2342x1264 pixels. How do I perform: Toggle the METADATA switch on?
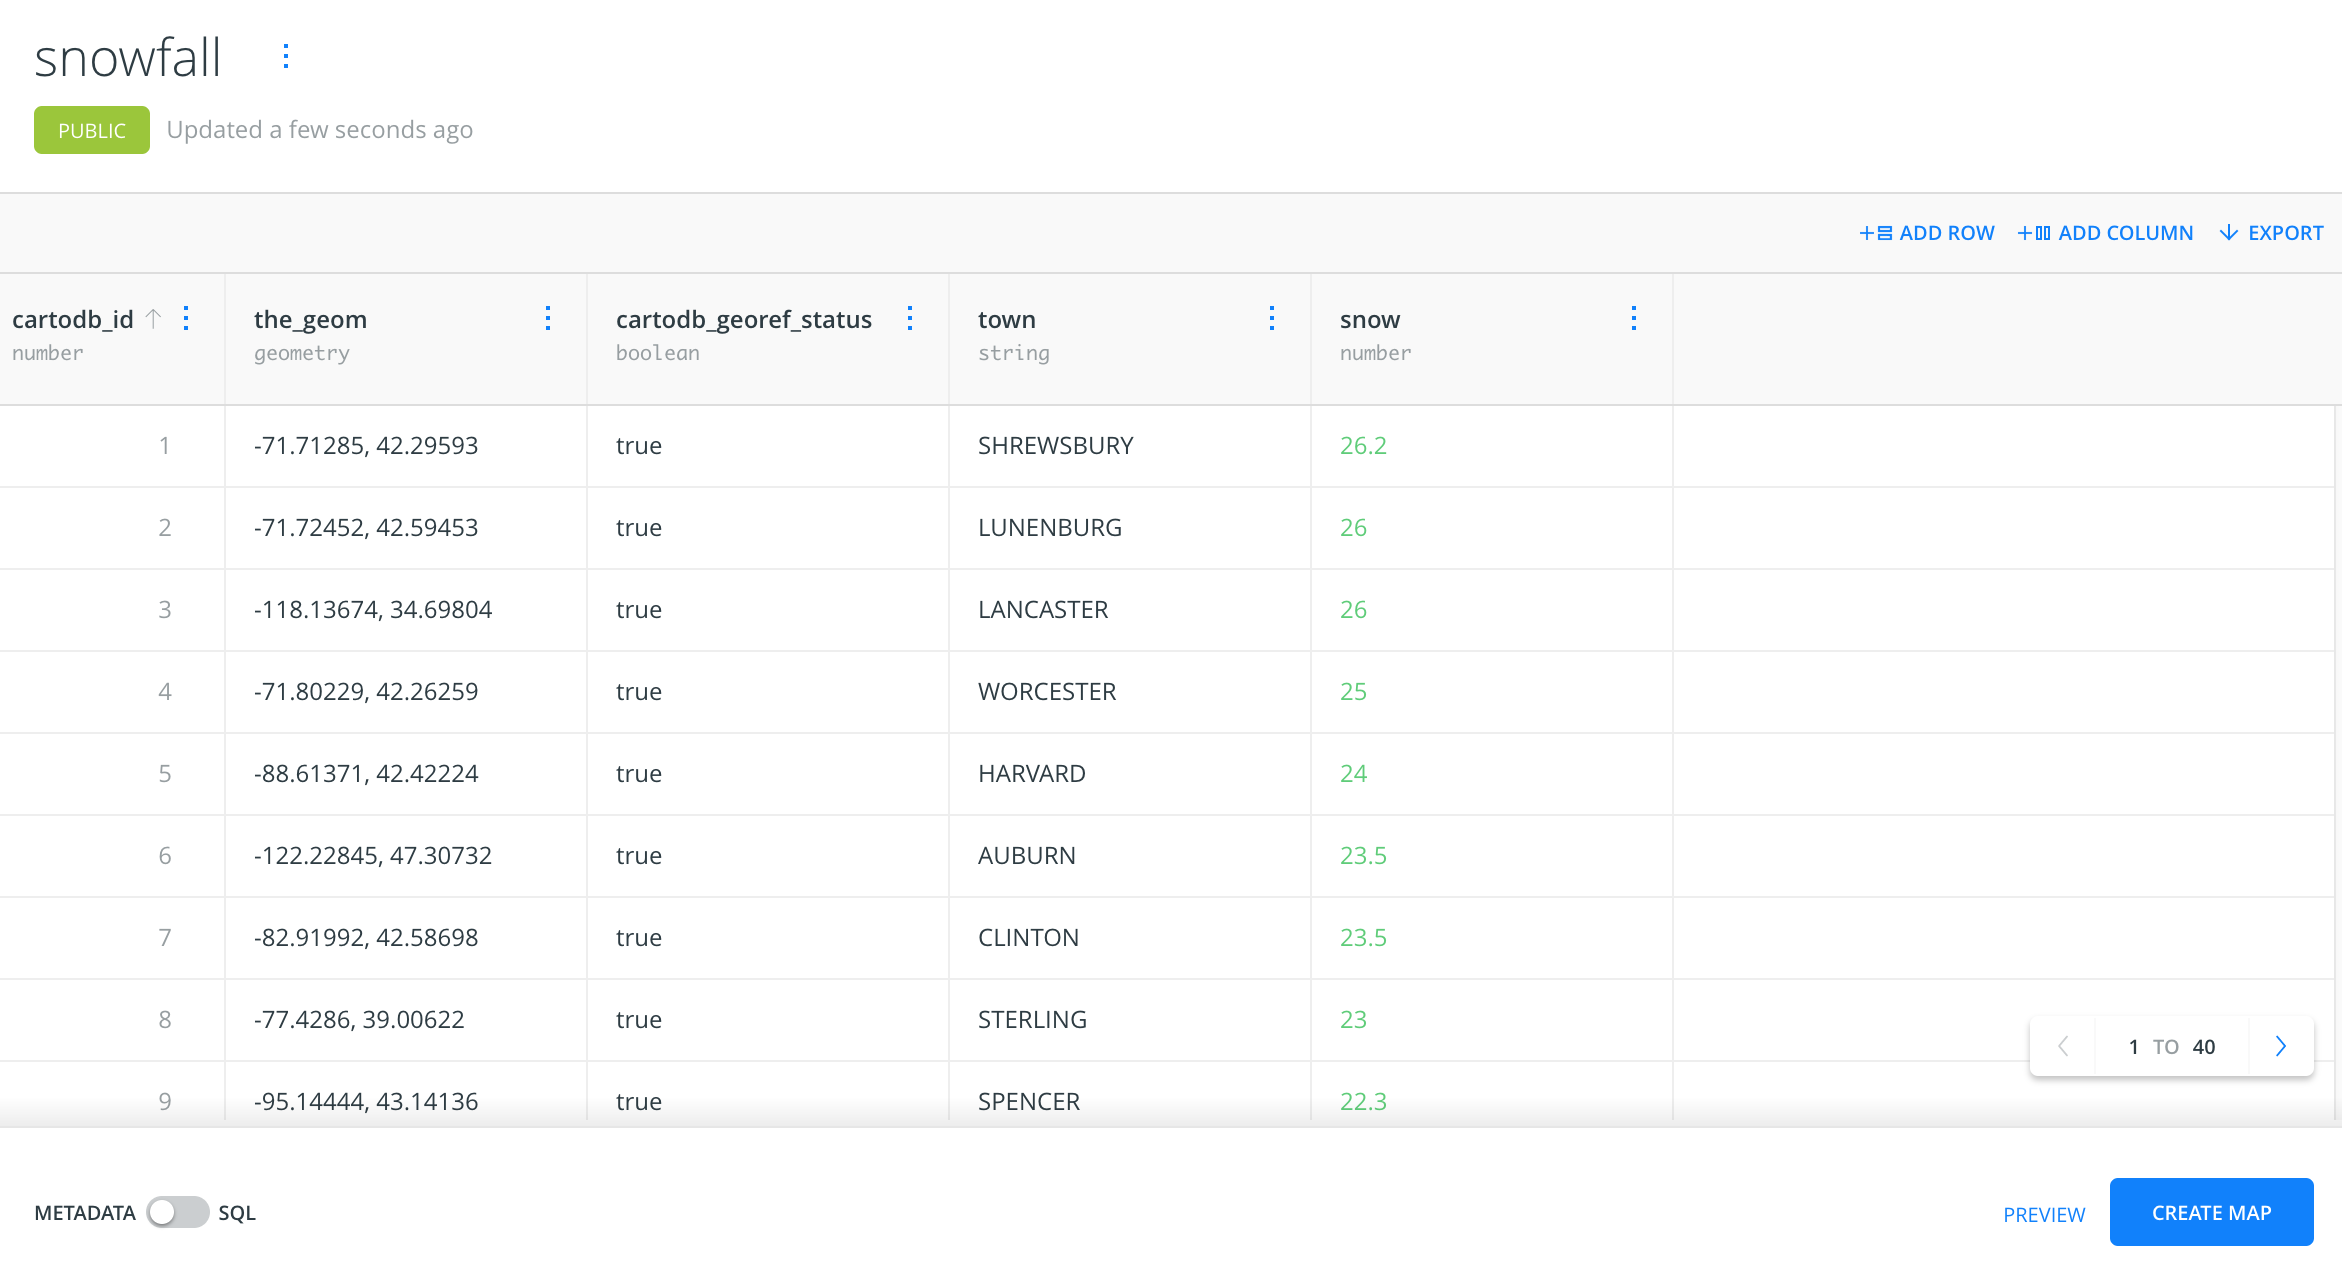coord(176,1213)
